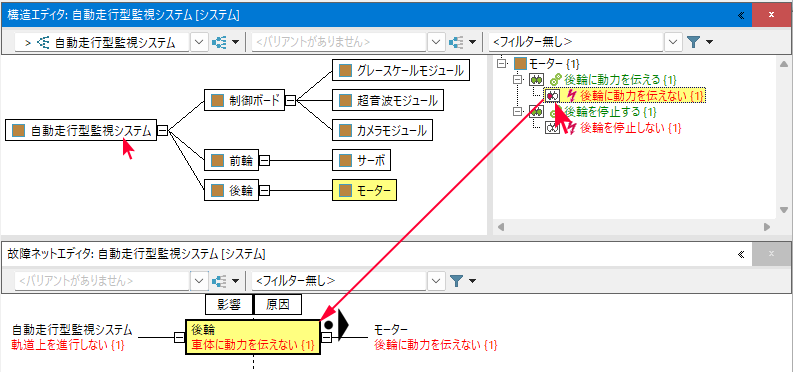Click the variant tree icon in failure net toolbar
The width and height of the screenshot is (793, 372).
[x=219, y=280]
